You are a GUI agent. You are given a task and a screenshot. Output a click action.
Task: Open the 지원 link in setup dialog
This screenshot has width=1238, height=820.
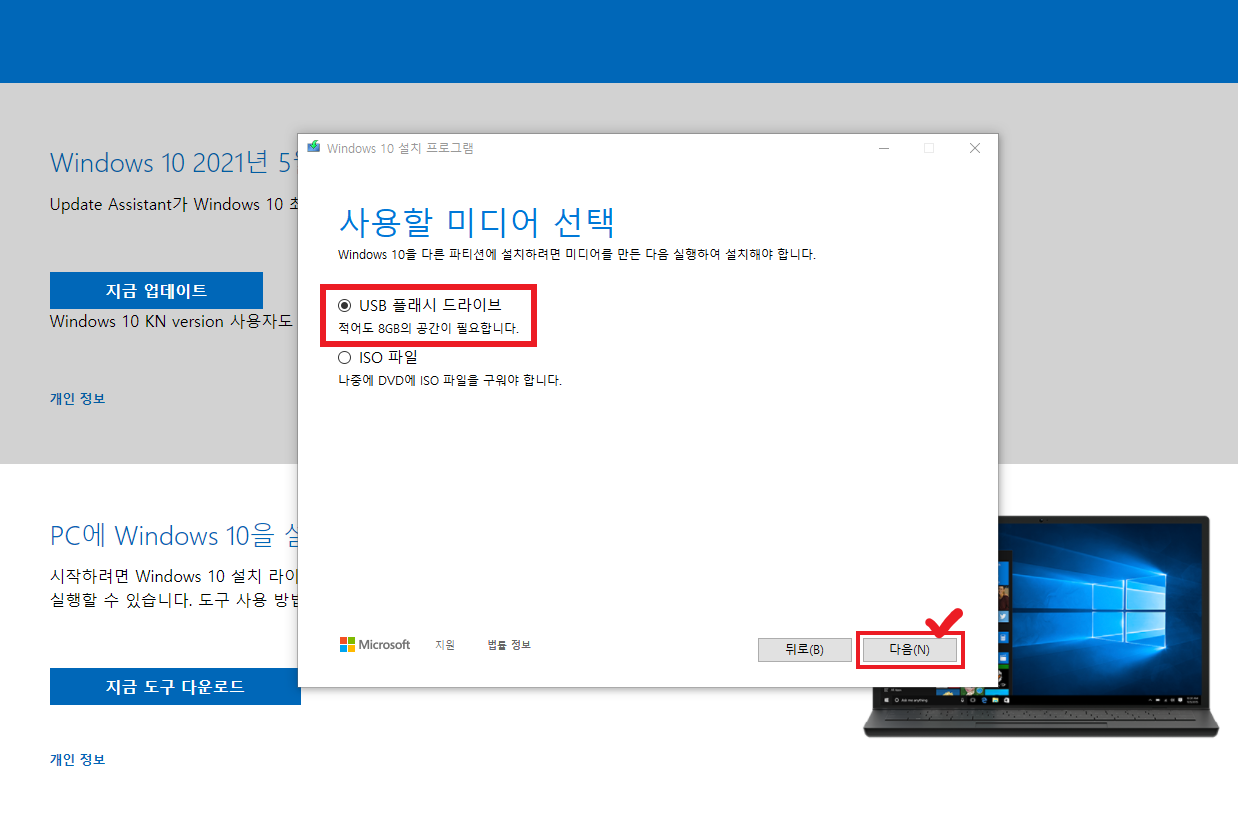pos(445,645)
